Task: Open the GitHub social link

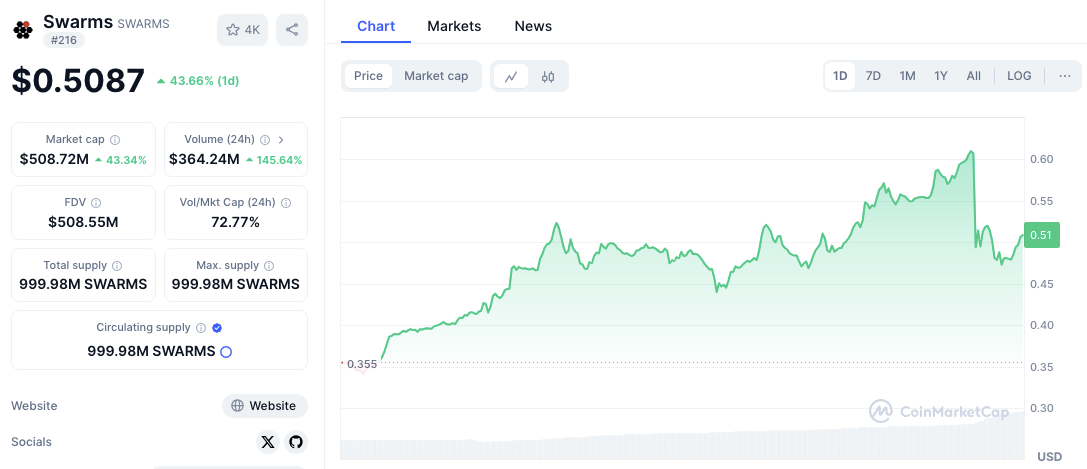Action: pyautogui.click(x=296, y=442)
